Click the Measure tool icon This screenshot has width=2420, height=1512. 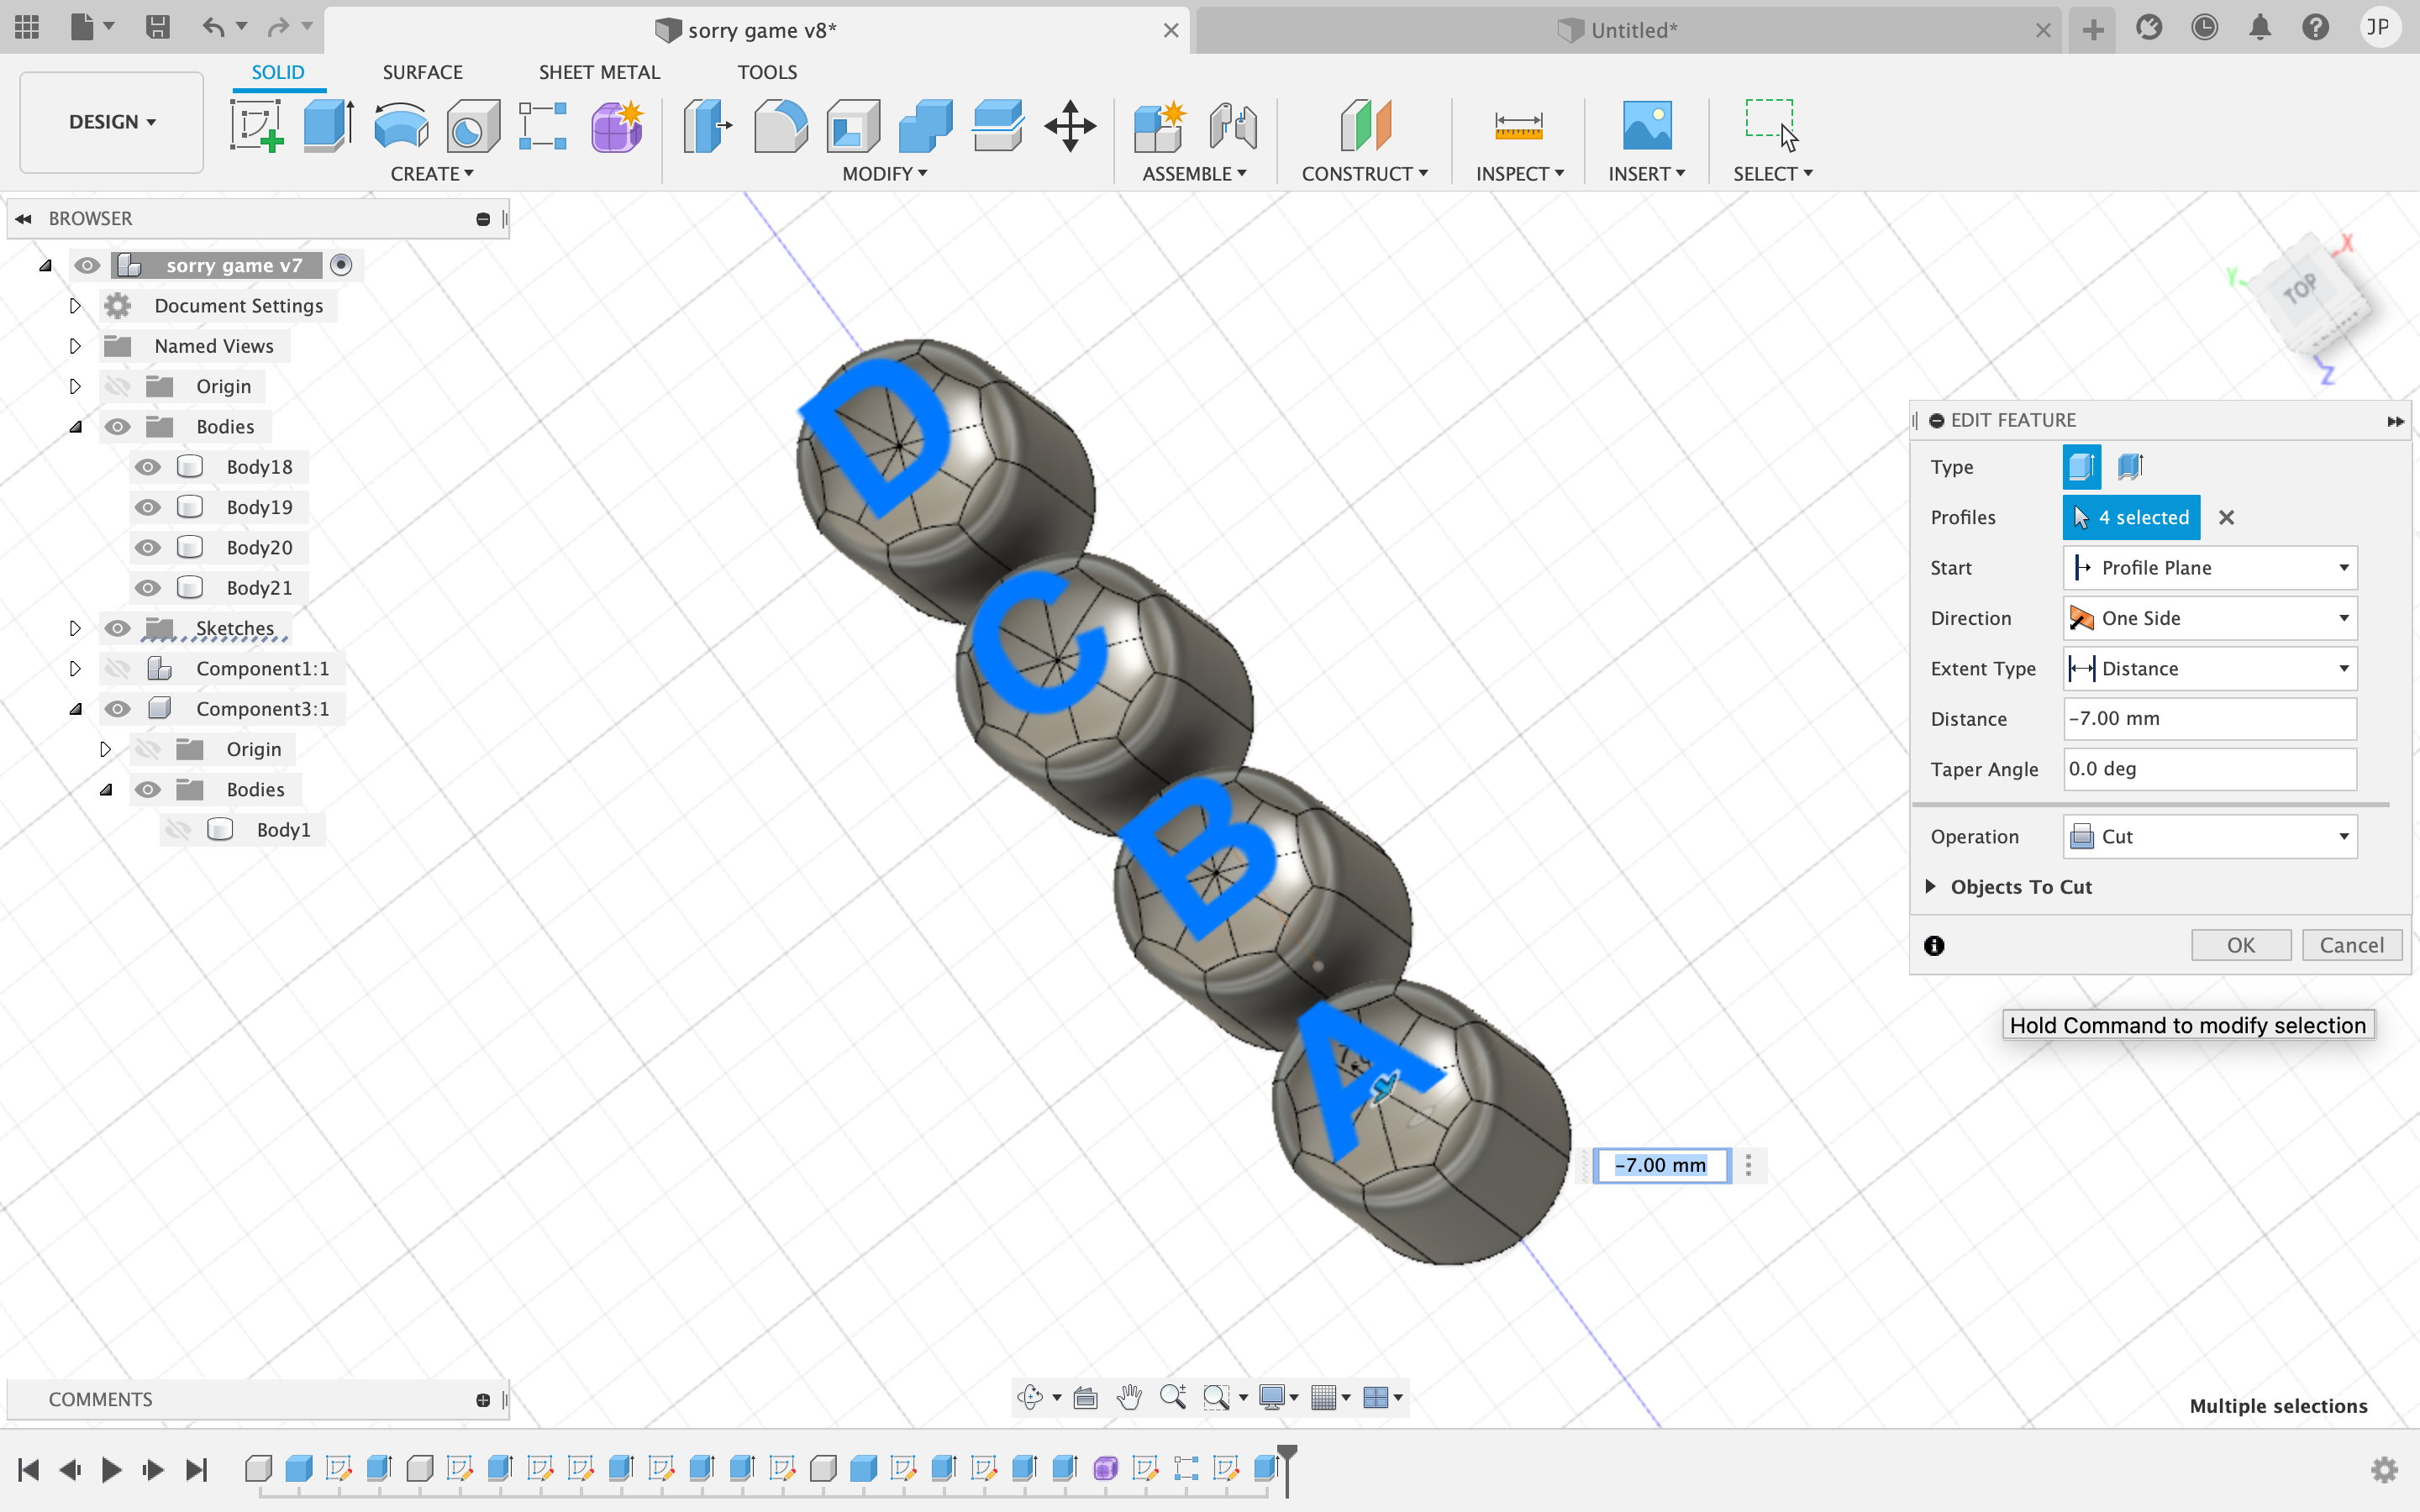1518,125
